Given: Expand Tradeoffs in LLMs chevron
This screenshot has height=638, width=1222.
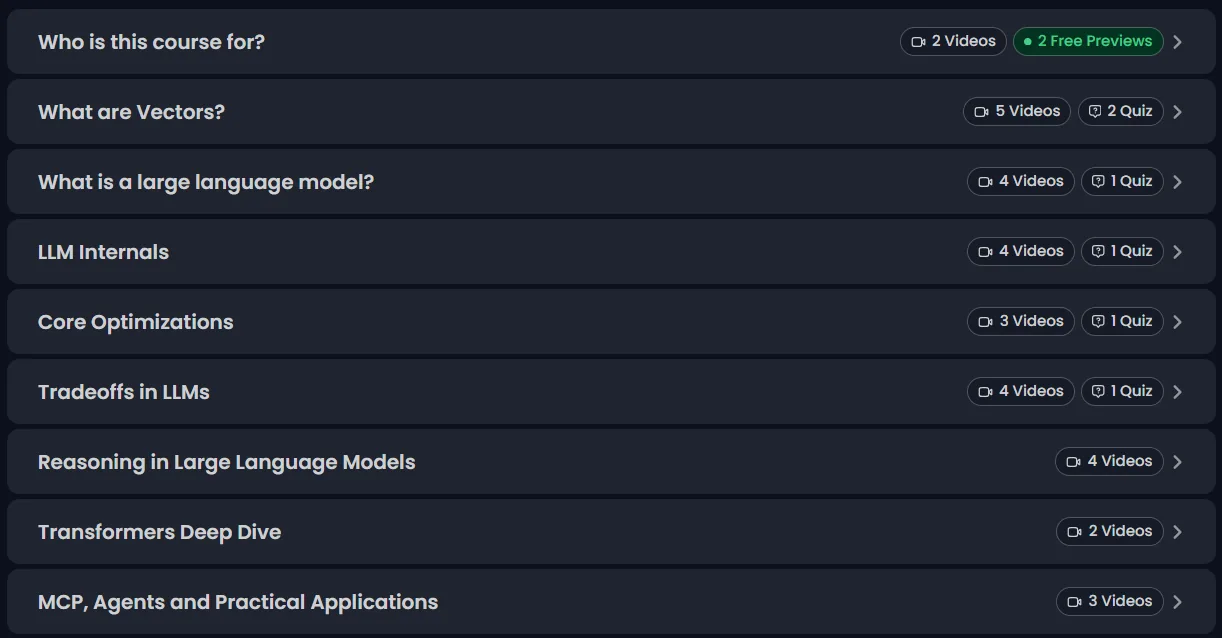Looking at the screenshot, I should tap(1178, 392).
